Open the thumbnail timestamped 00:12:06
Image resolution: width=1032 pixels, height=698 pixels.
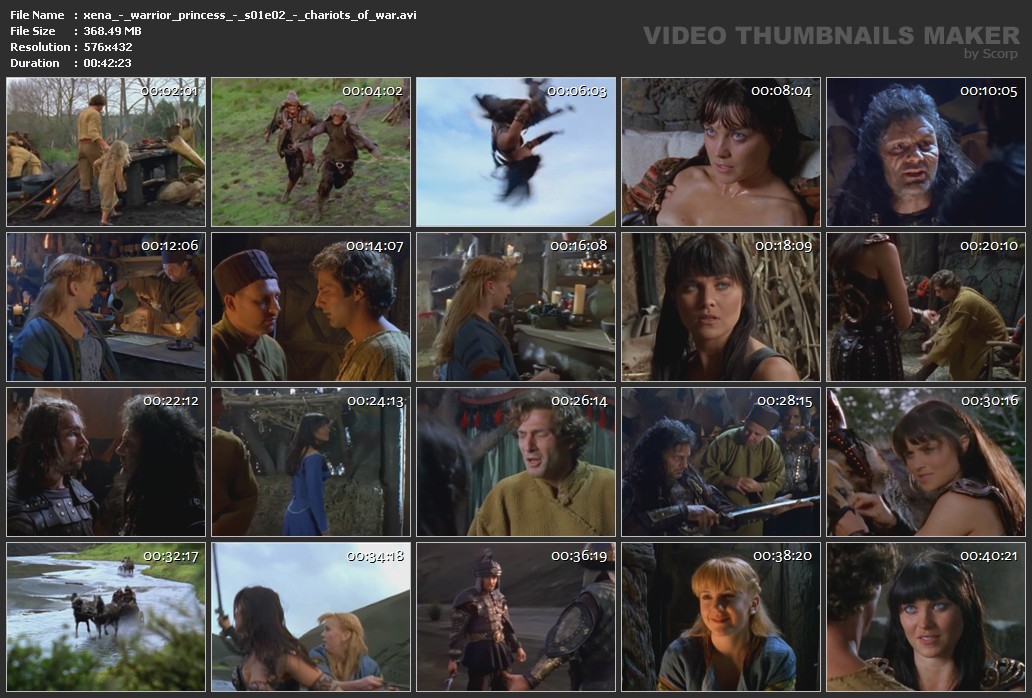(x=106, y=307)
